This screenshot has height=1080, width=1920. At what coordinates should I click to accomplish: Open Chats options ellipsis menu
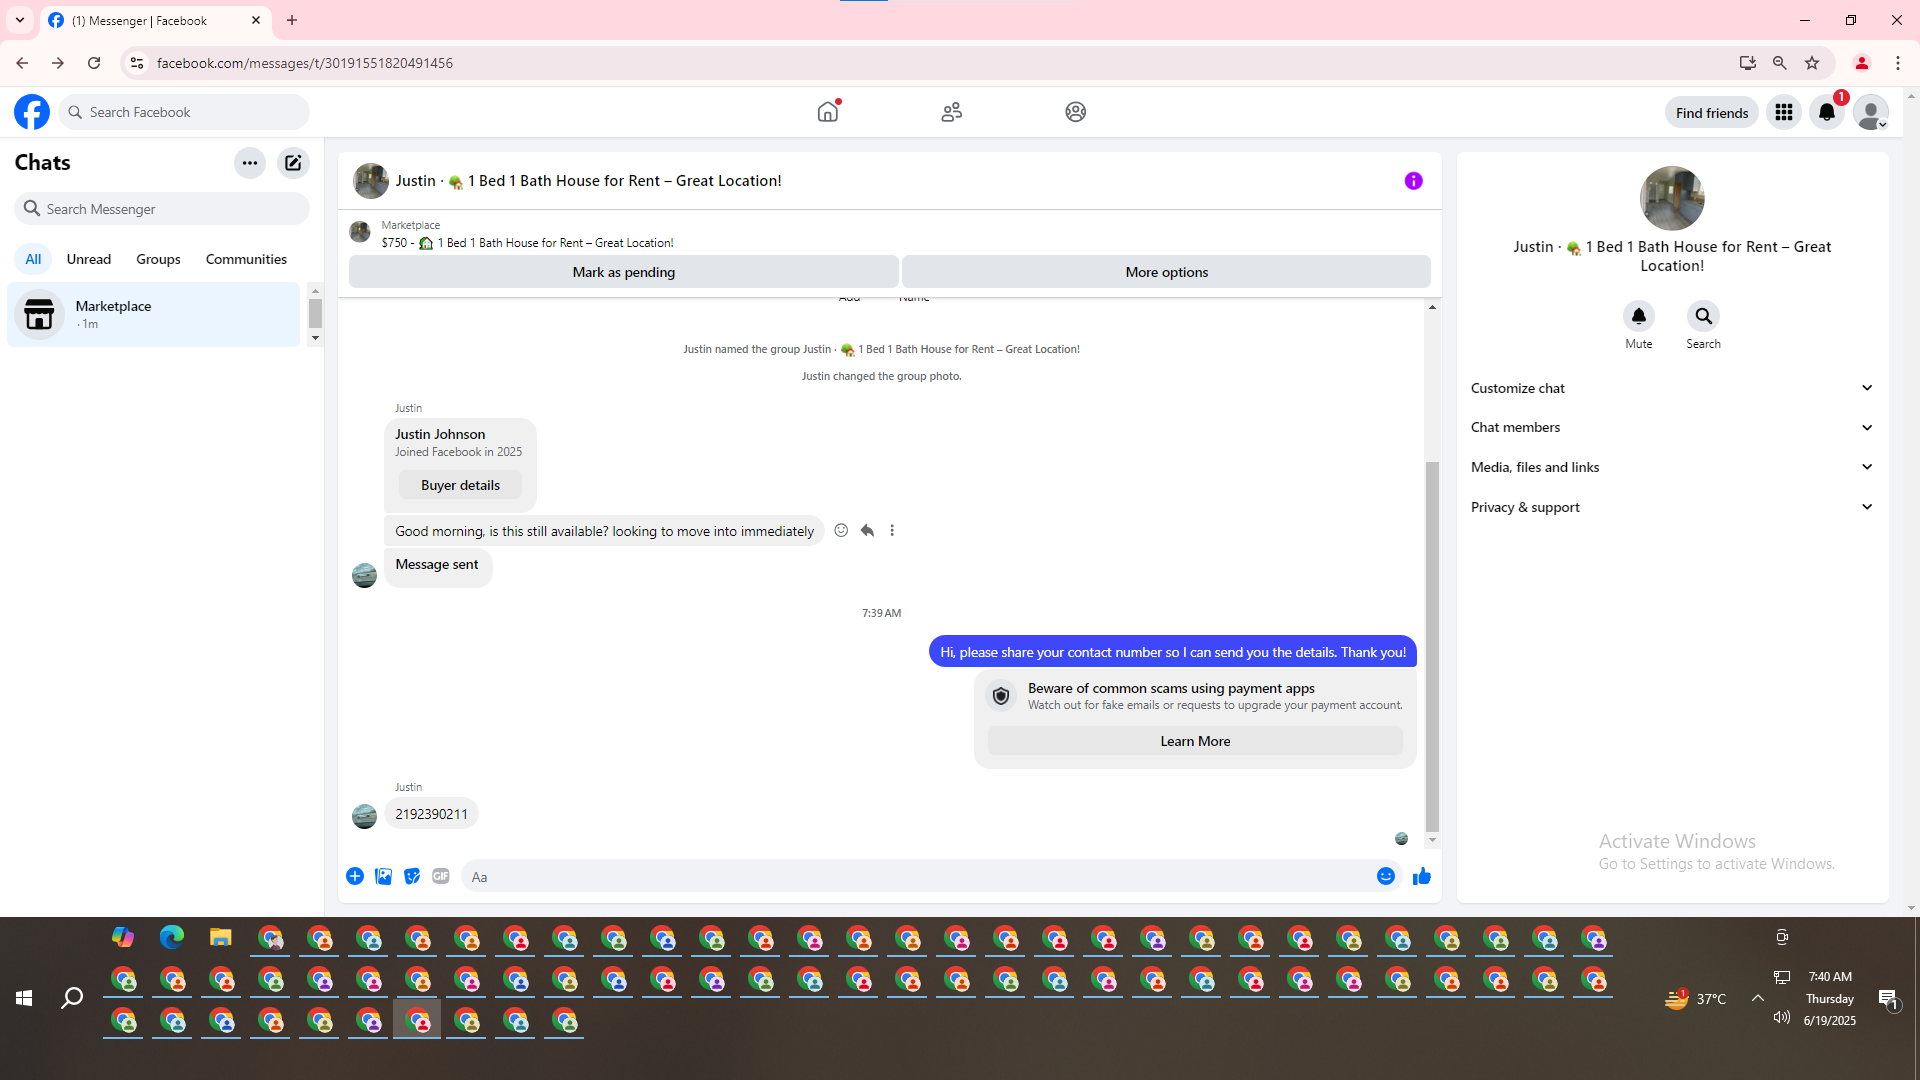point(250,163)
